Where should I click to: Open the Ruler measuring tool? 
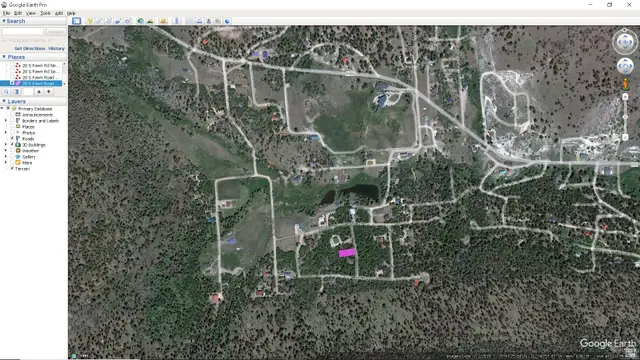pos(176,21)
